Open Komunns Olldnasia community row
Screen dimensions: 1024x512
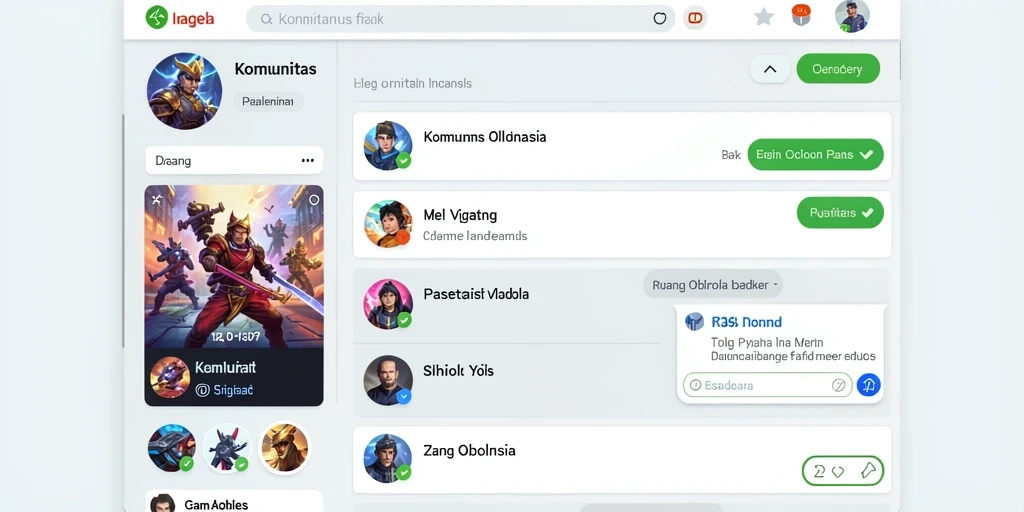(x=622, y=146)
